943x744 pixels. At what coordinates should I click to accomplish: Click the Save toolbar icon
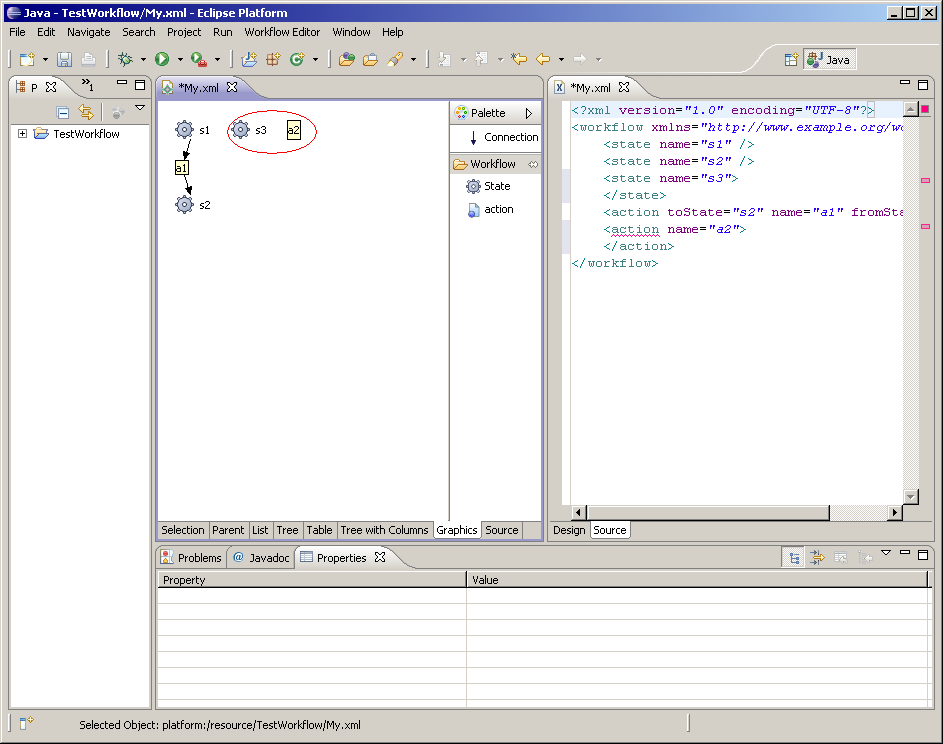64,60
